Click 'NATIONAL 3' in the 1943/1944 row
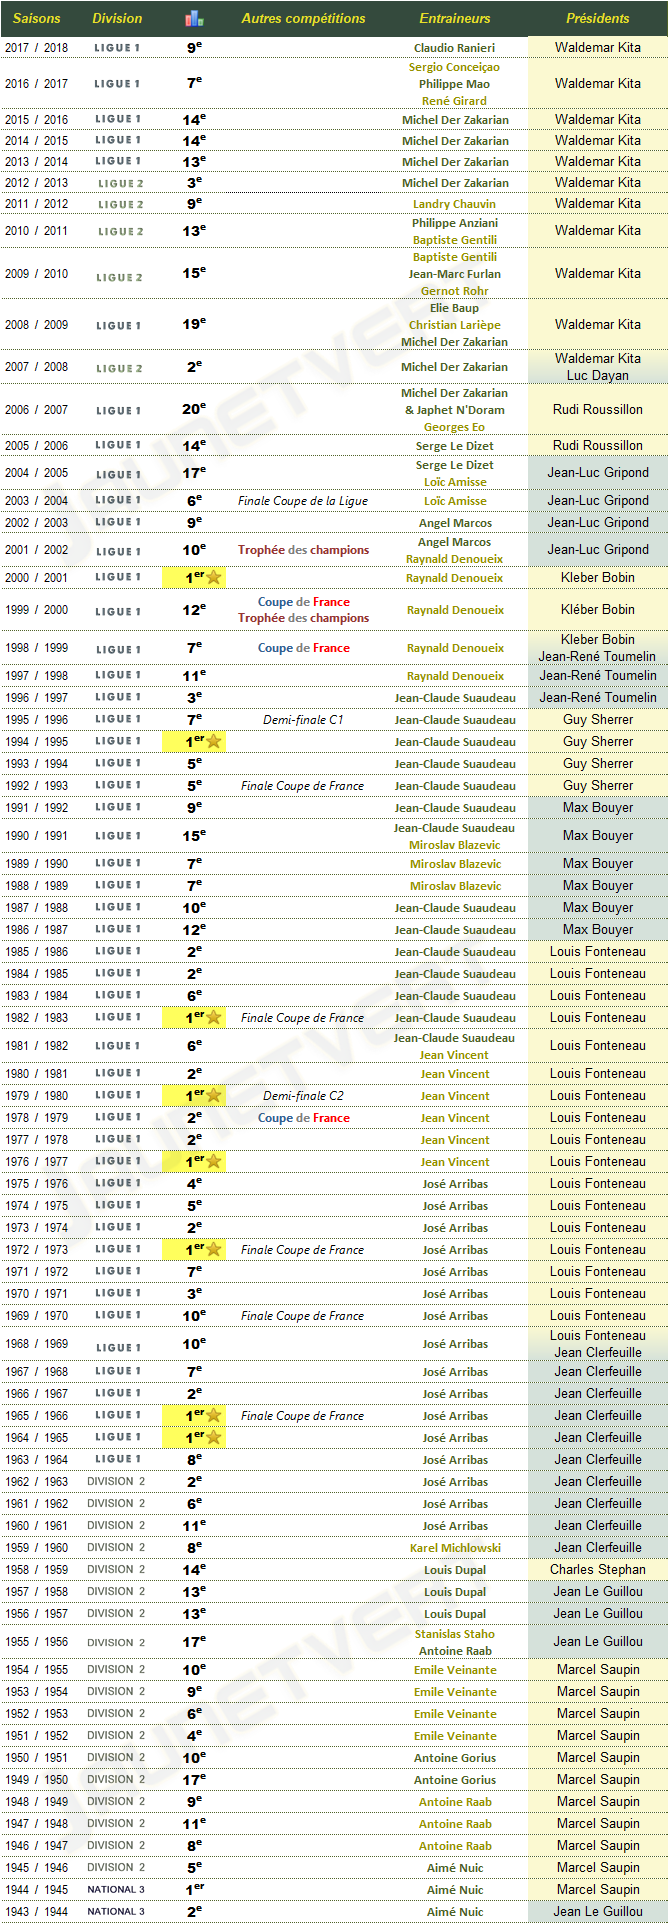 (x=116, y=1911)
